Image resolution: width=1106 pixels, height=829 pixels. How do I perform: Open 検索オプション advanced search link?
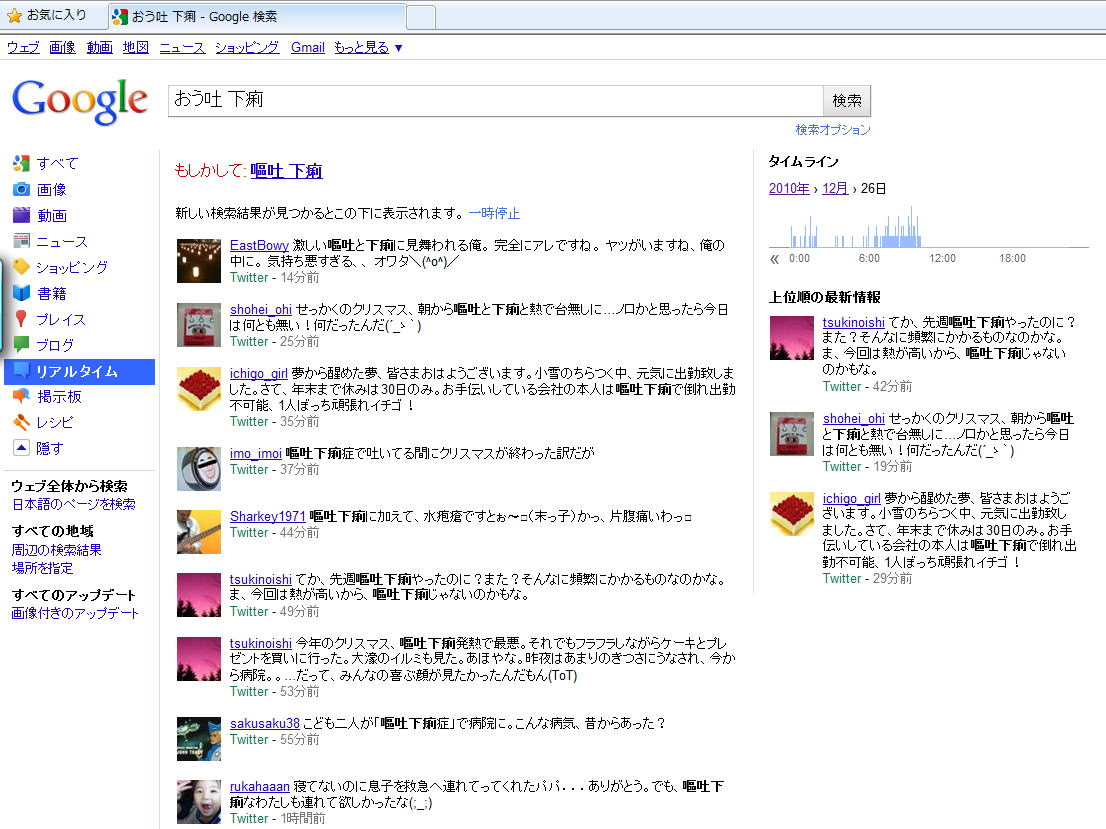tap(832, 130)
